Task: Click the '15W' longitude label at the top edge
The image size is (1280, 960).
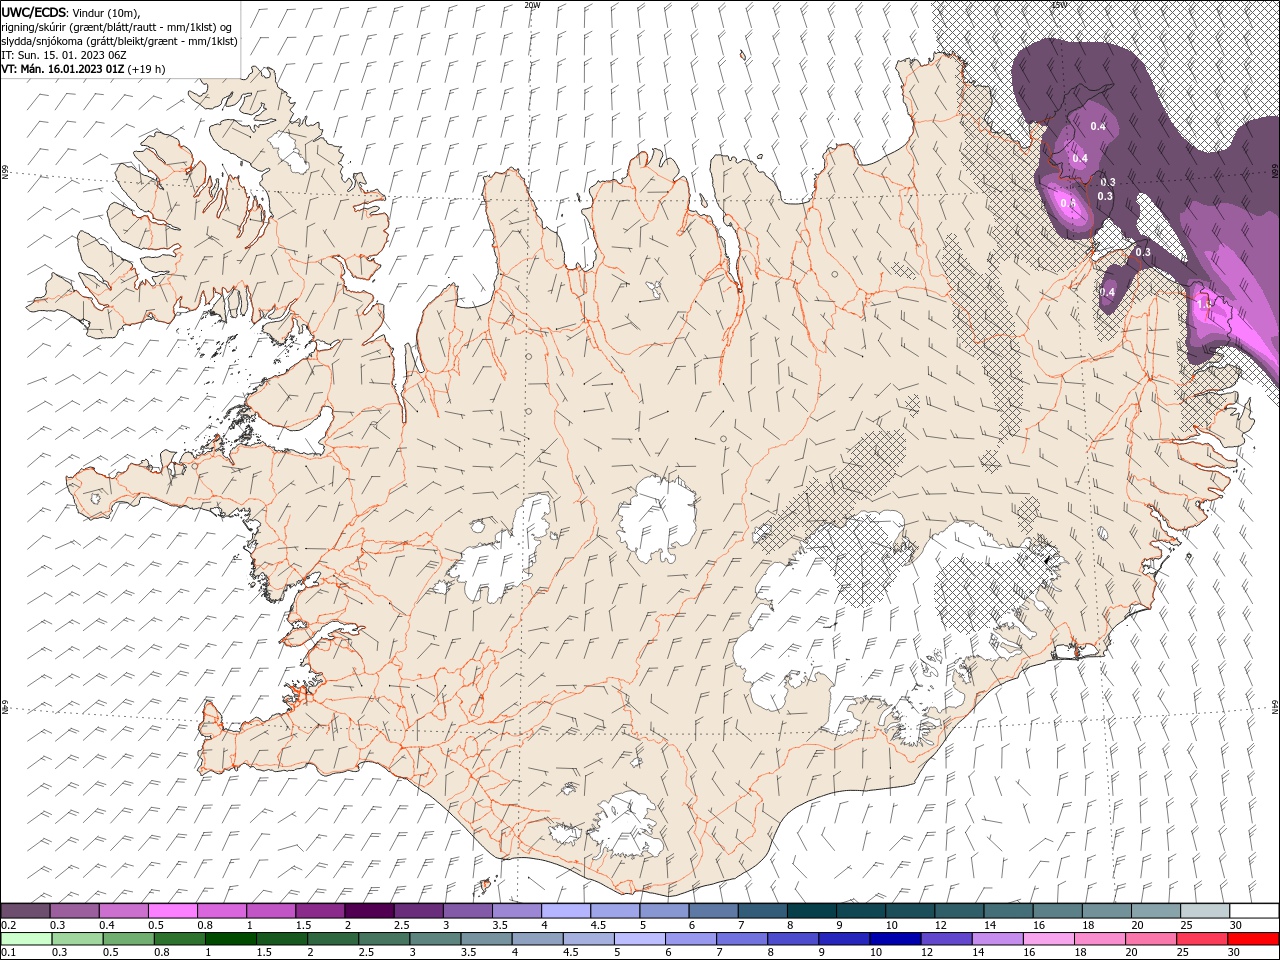Action: (x=1059, y=5)
